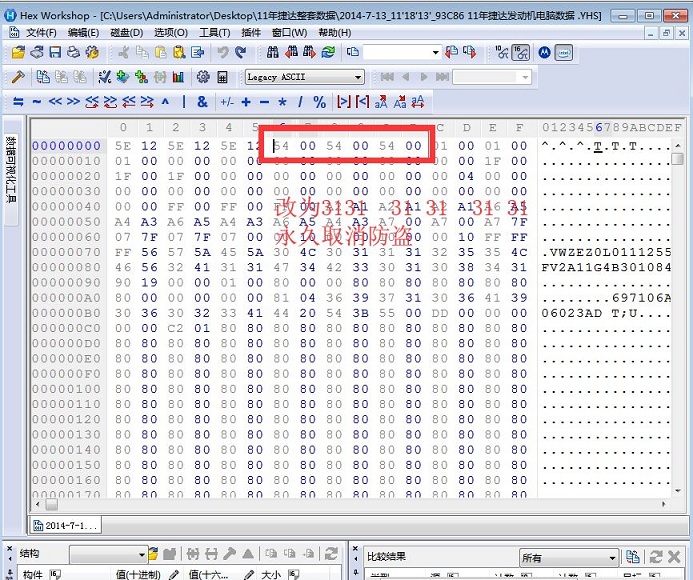This screenshot has width=693, height=580.
Task: Open the vertical 数据可视化工具 side panel
Action: tap(11, 170)
